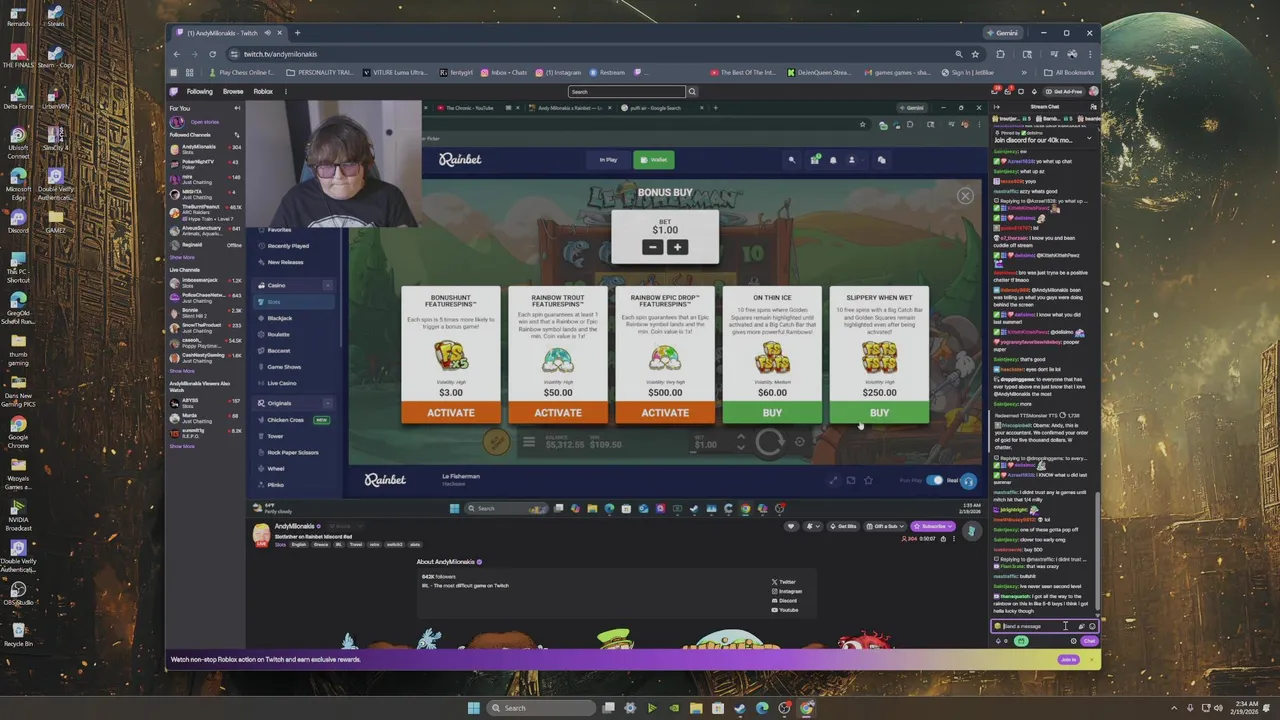Open stream more options dots below video
Screen dimensions: 1280x720
pyautogui.click(x=954, y=539)
